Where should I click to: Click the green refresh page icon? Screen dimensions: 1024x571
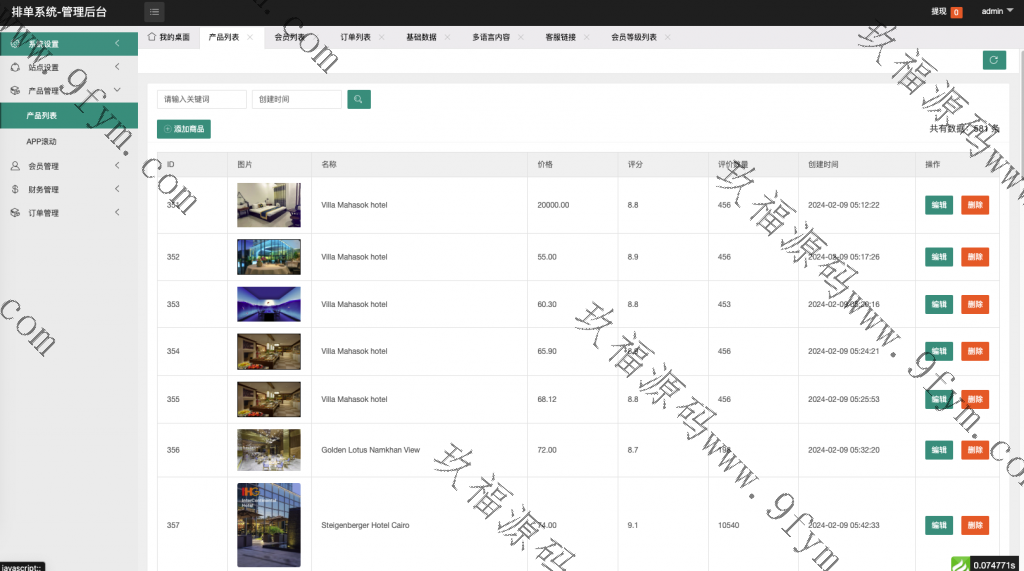[x=993, y=60]
